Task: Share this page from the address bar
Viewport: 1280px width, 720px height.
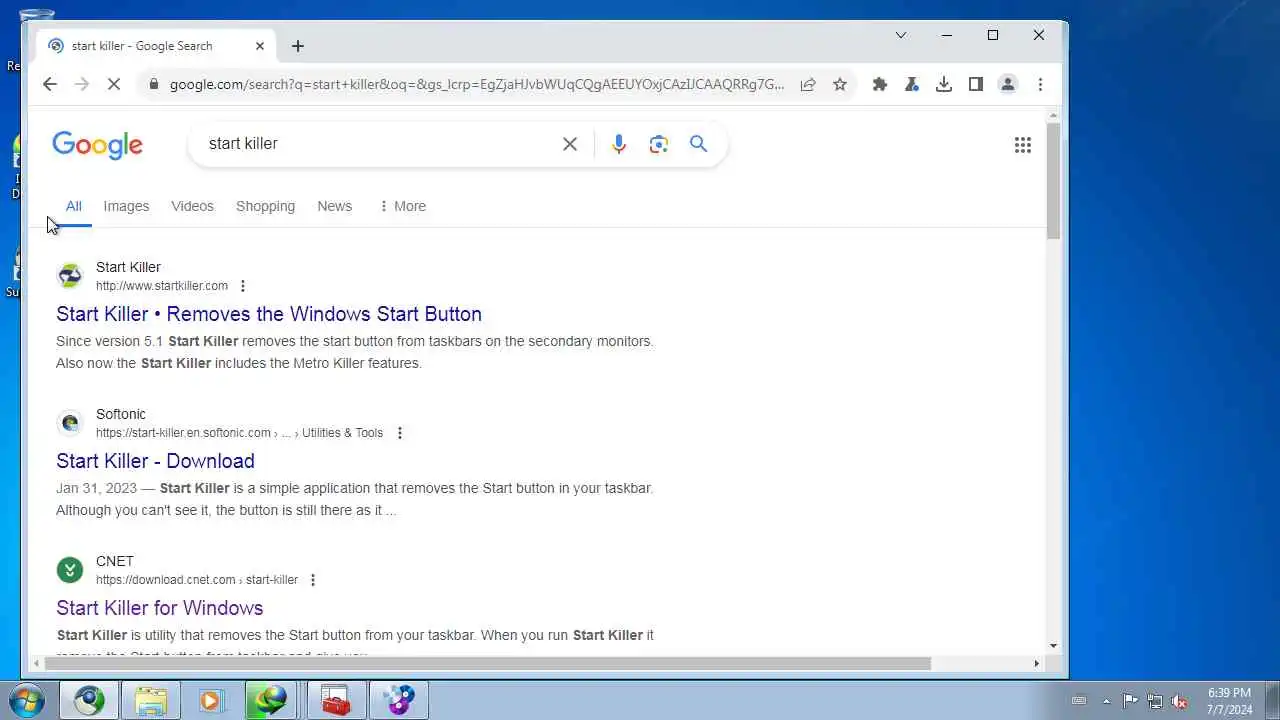Action: pos(808,85)
